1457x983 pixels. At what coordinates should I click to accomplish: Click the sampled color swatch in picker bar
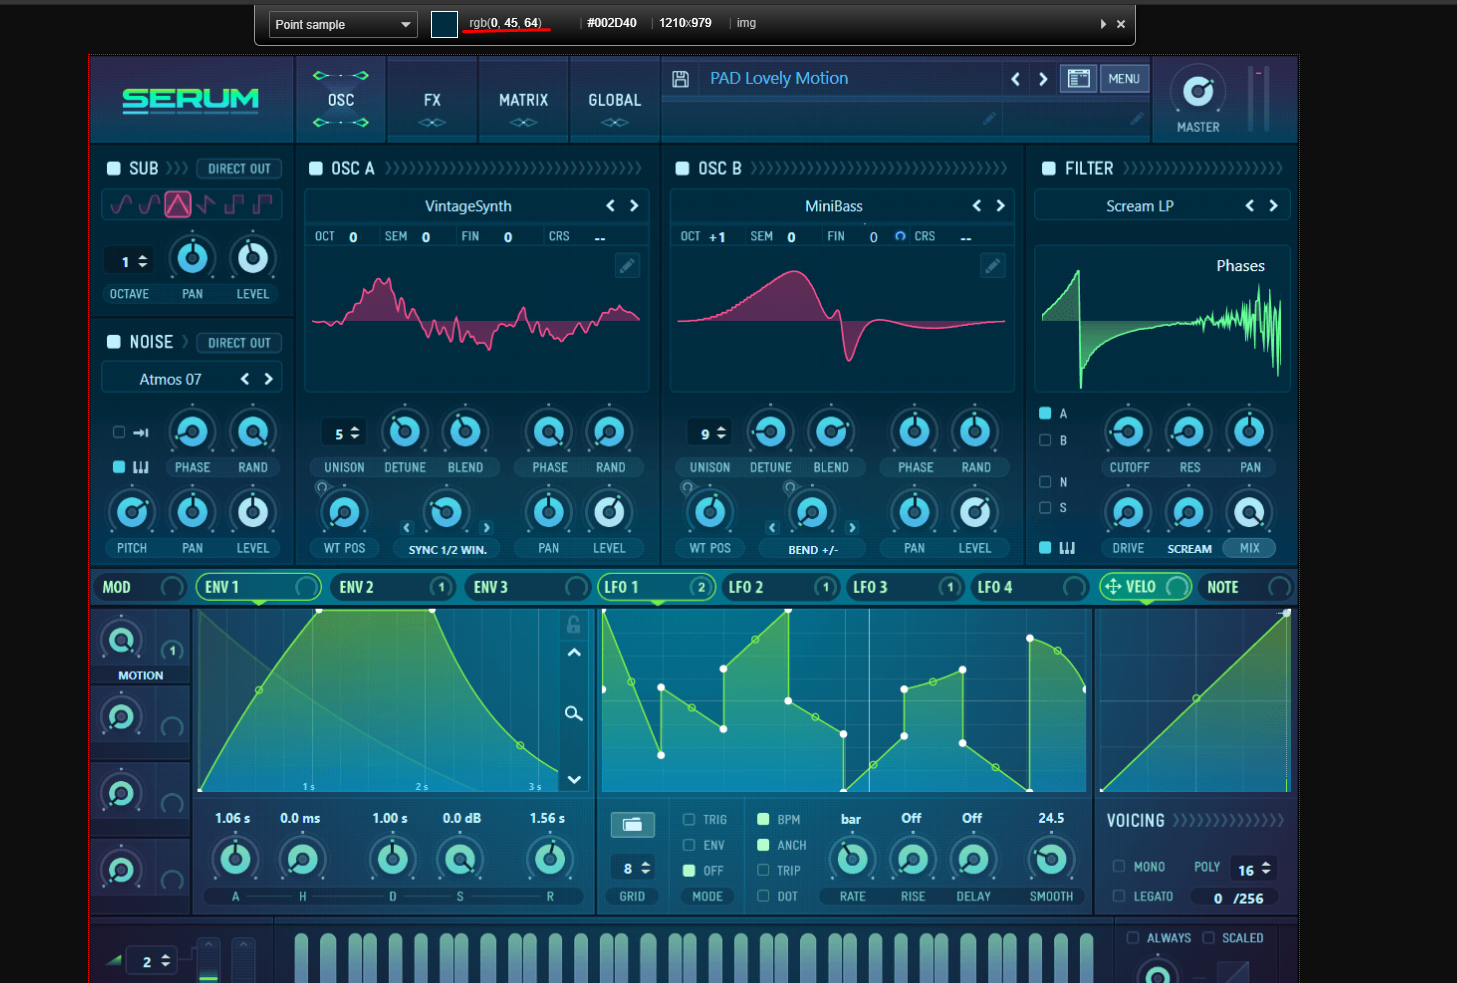(x=444, y=24)
